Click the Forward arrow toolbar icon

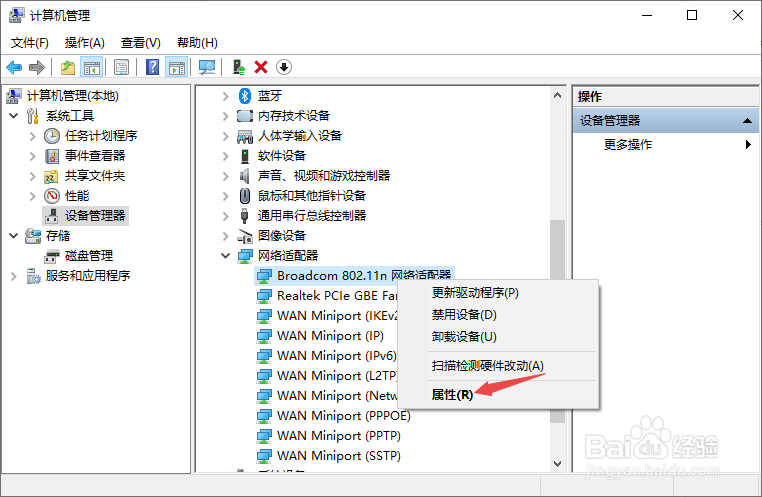pos(36,67)
